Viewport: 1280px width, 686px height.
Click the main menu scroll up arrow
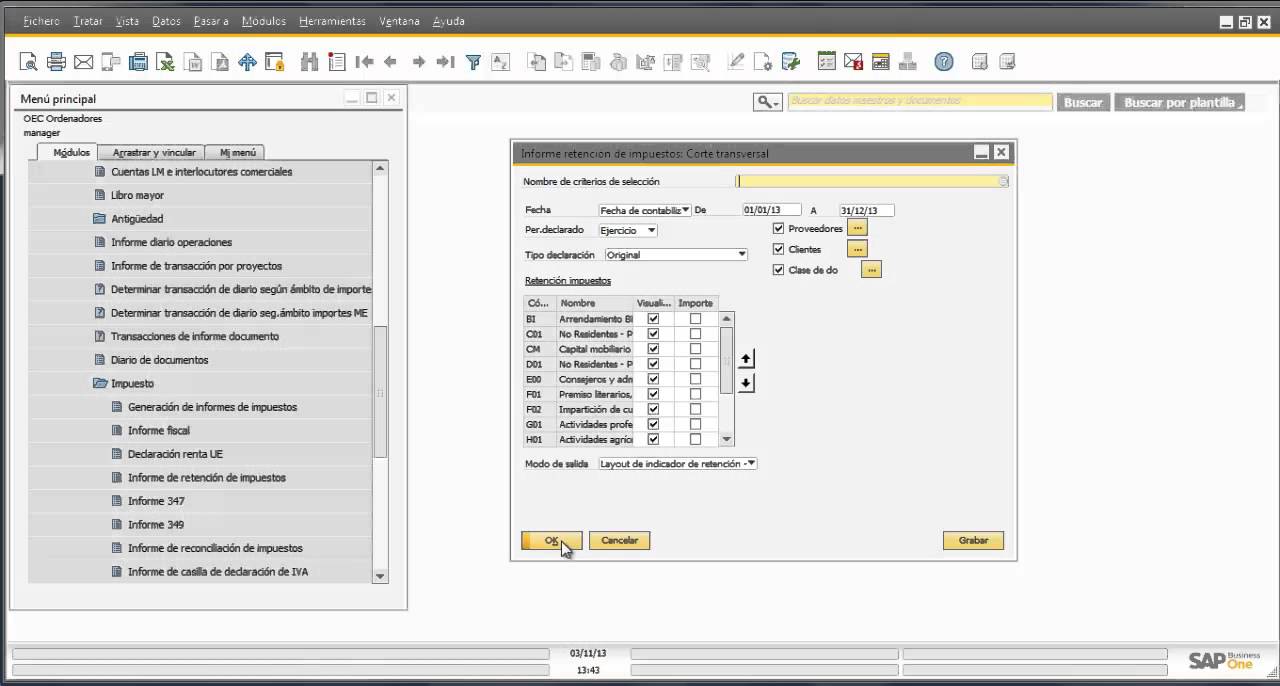[380, 169]
